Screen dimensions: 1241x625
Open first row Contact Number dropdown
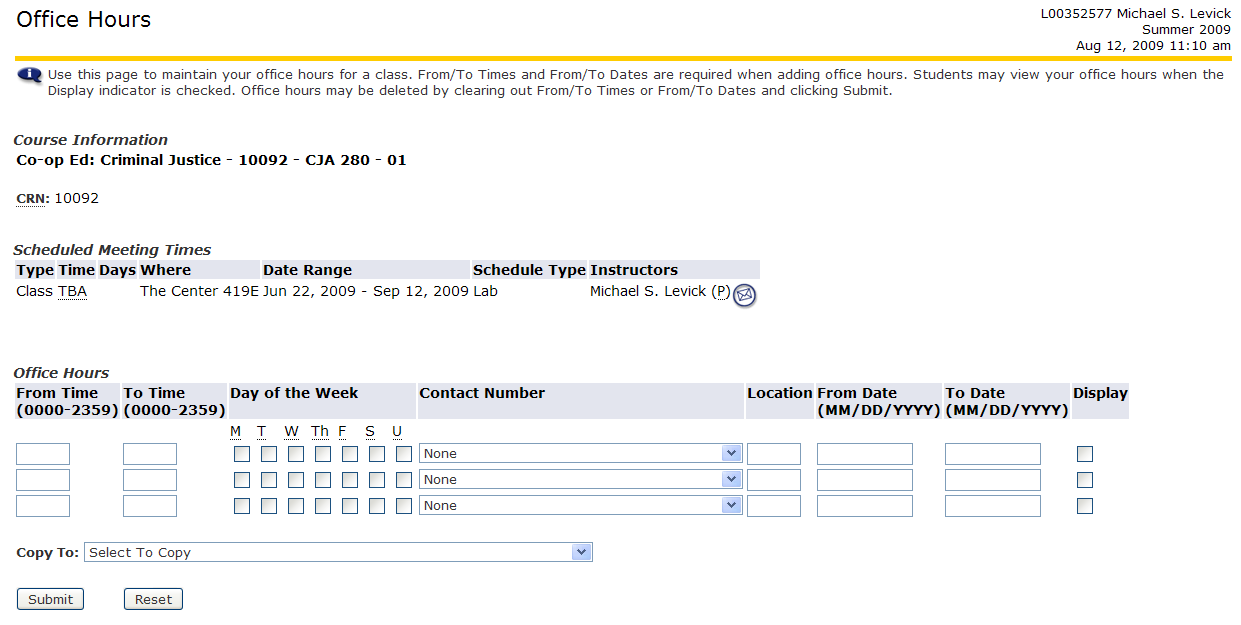click(580, 454)
